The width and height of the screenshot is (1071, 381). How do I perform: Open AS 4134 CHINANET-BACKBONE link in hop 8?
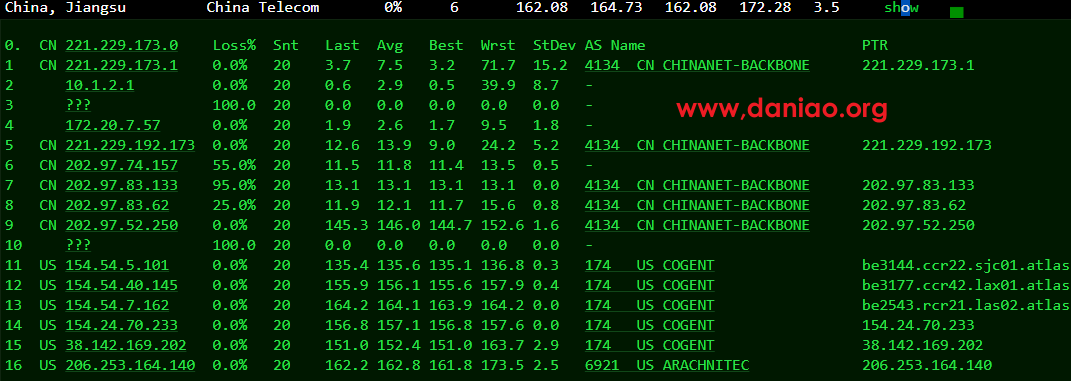click(697, 205)
